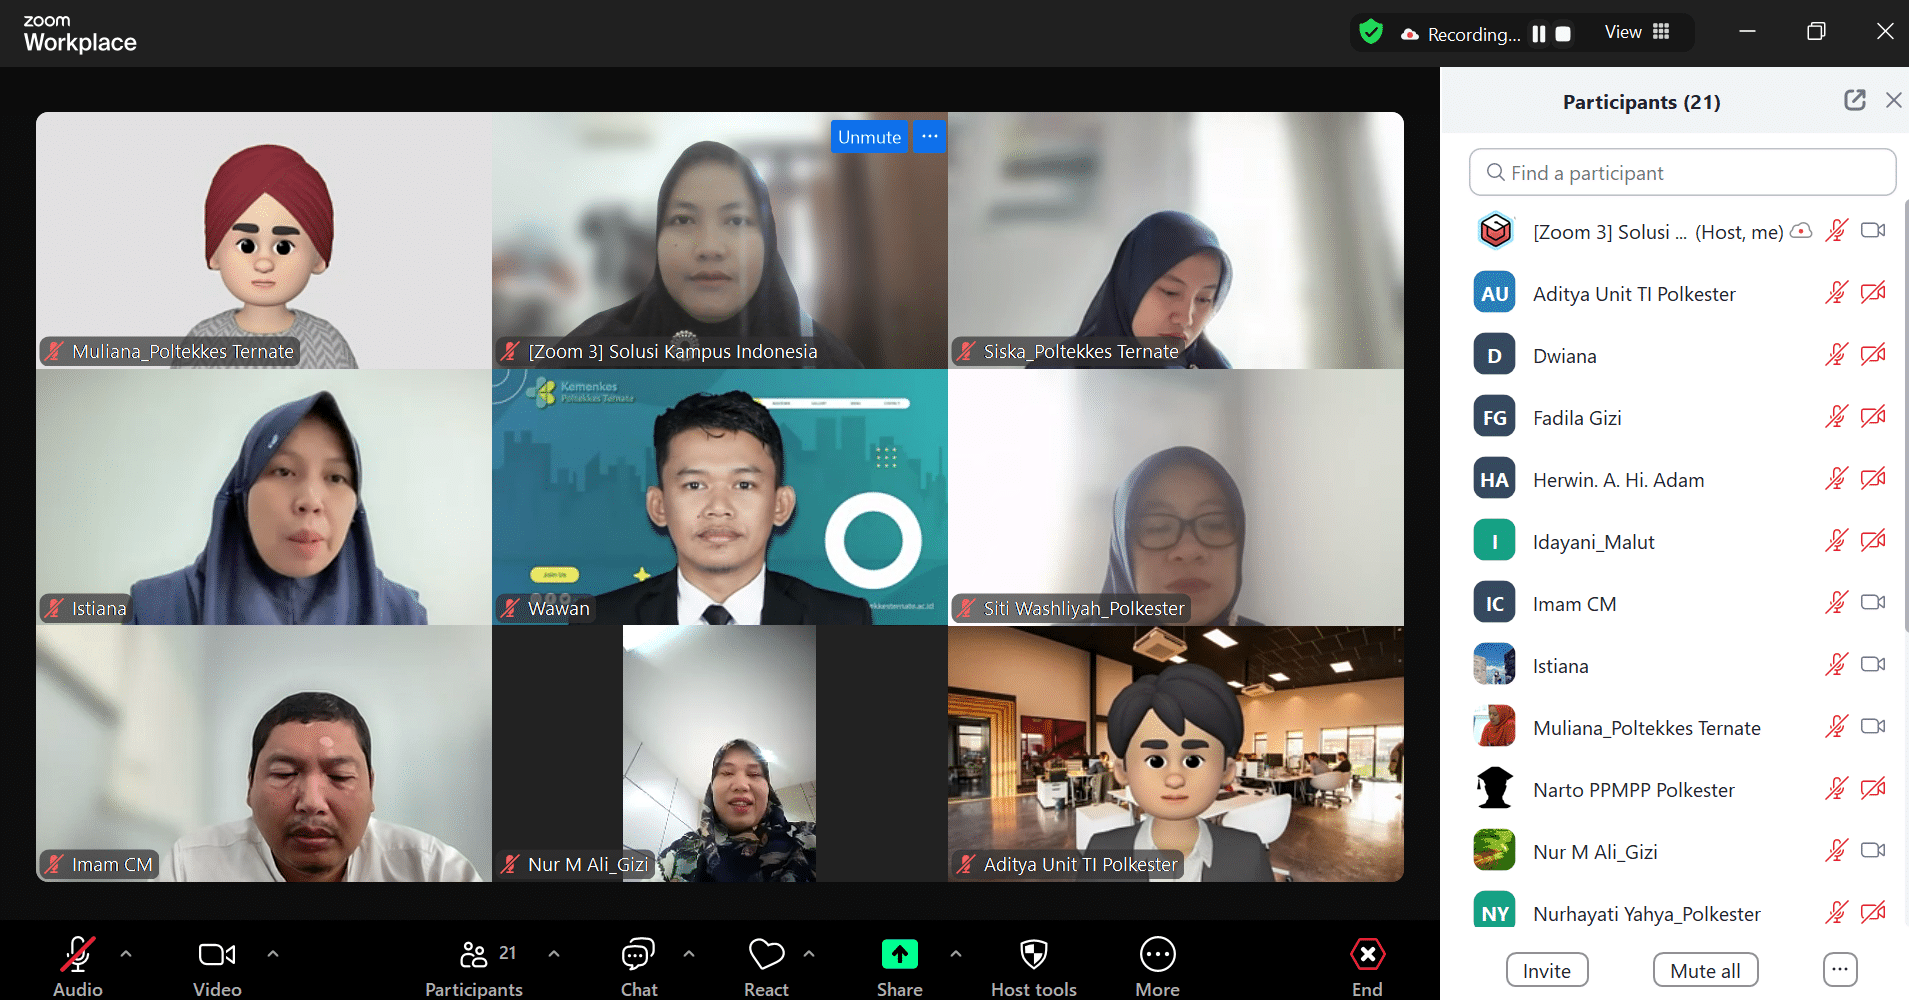Viewport: 1909px width, 1000px height.
Task: Toggle Video camera in the bottom toolbar
Action: coord(217,955)
